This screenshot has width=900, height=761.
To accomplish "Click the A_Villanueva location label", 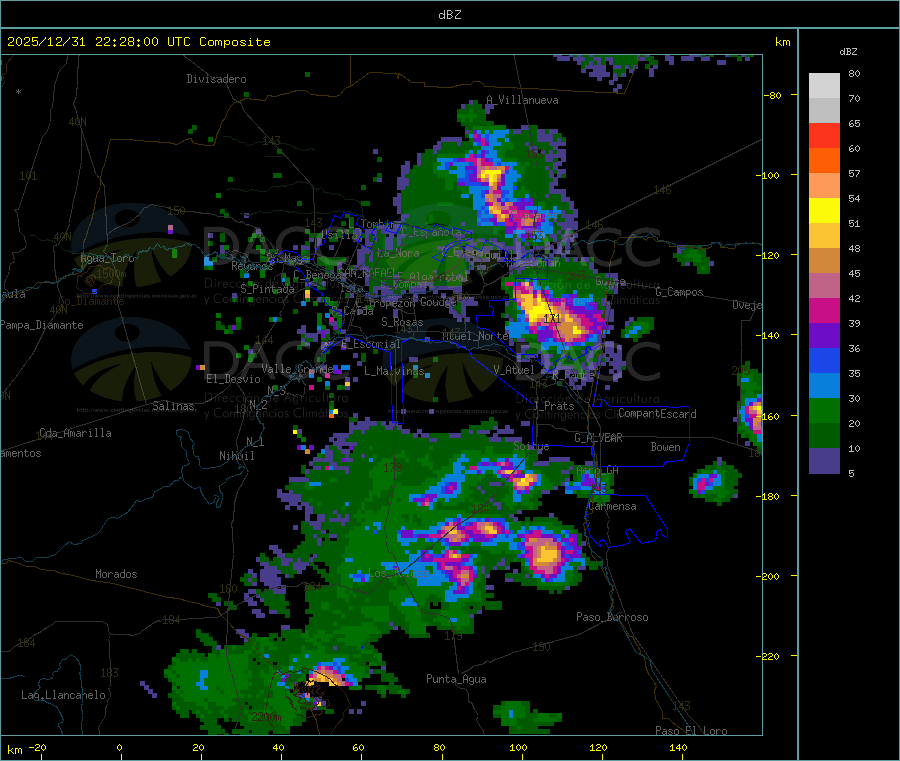I will 522,100.
